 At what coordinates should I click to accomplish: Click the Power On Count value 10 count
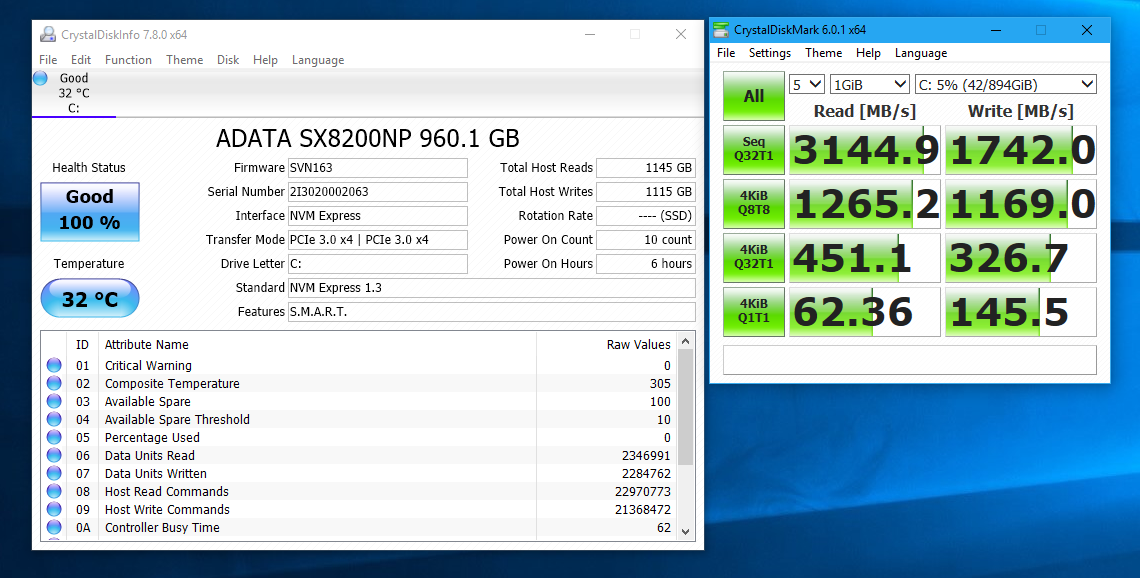click(x=646, y=239)
